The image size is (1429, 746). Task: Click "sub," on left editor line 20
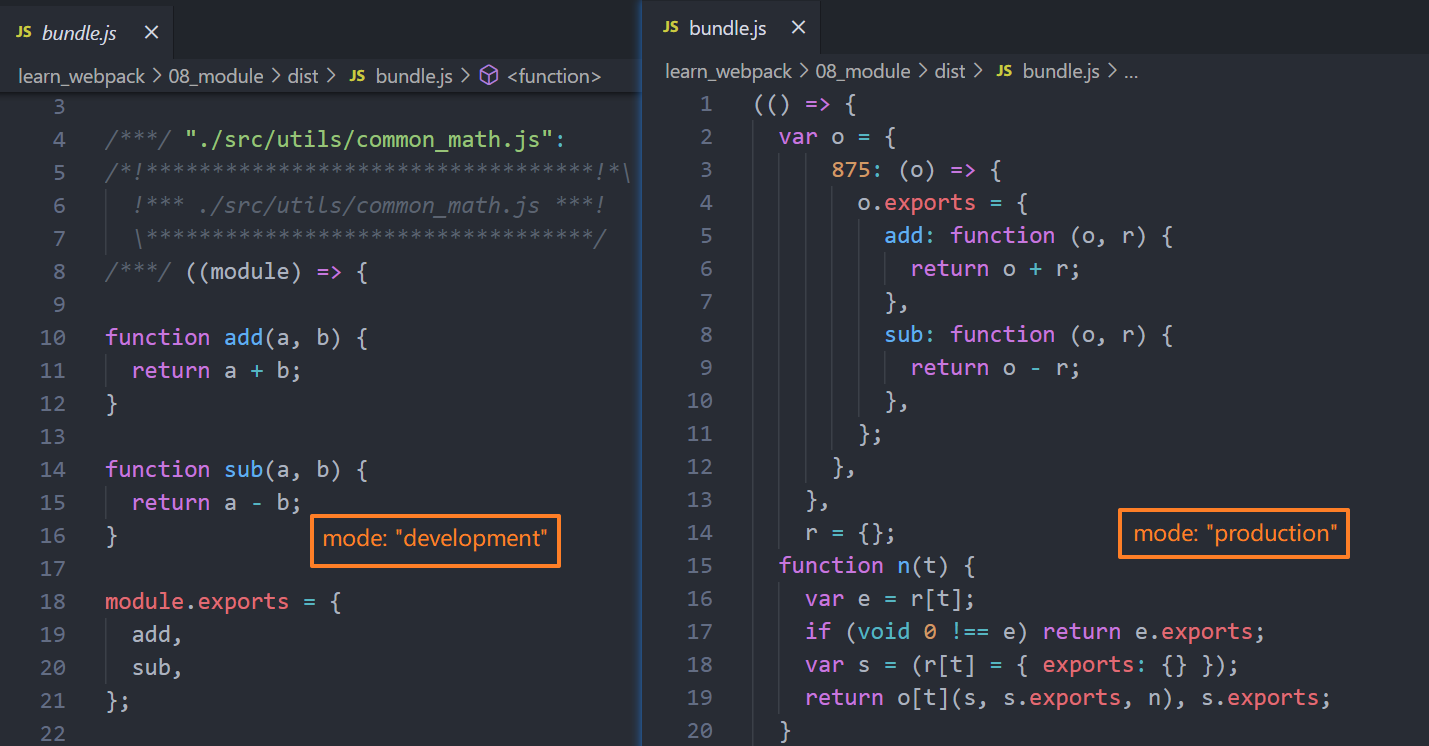[158, 667]
